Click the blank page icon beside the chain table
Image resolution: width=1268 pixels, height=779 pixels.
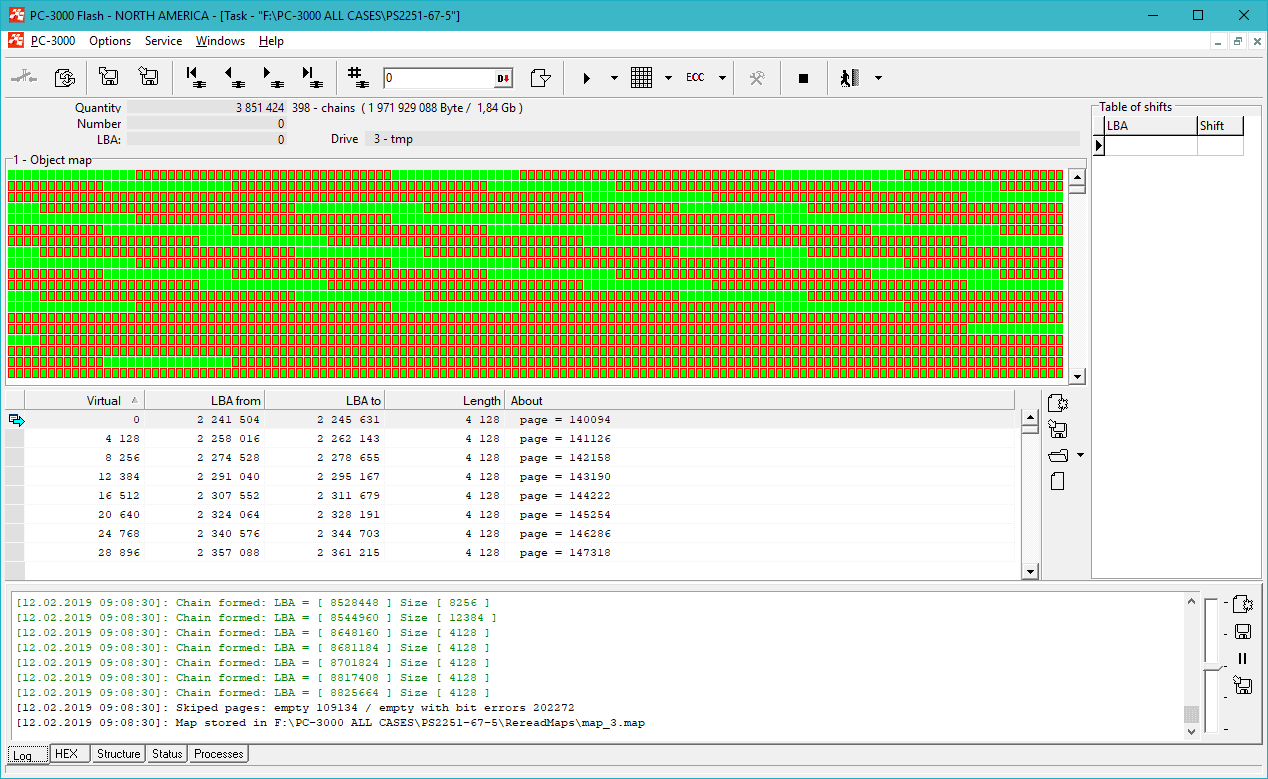coord(1058,482)
